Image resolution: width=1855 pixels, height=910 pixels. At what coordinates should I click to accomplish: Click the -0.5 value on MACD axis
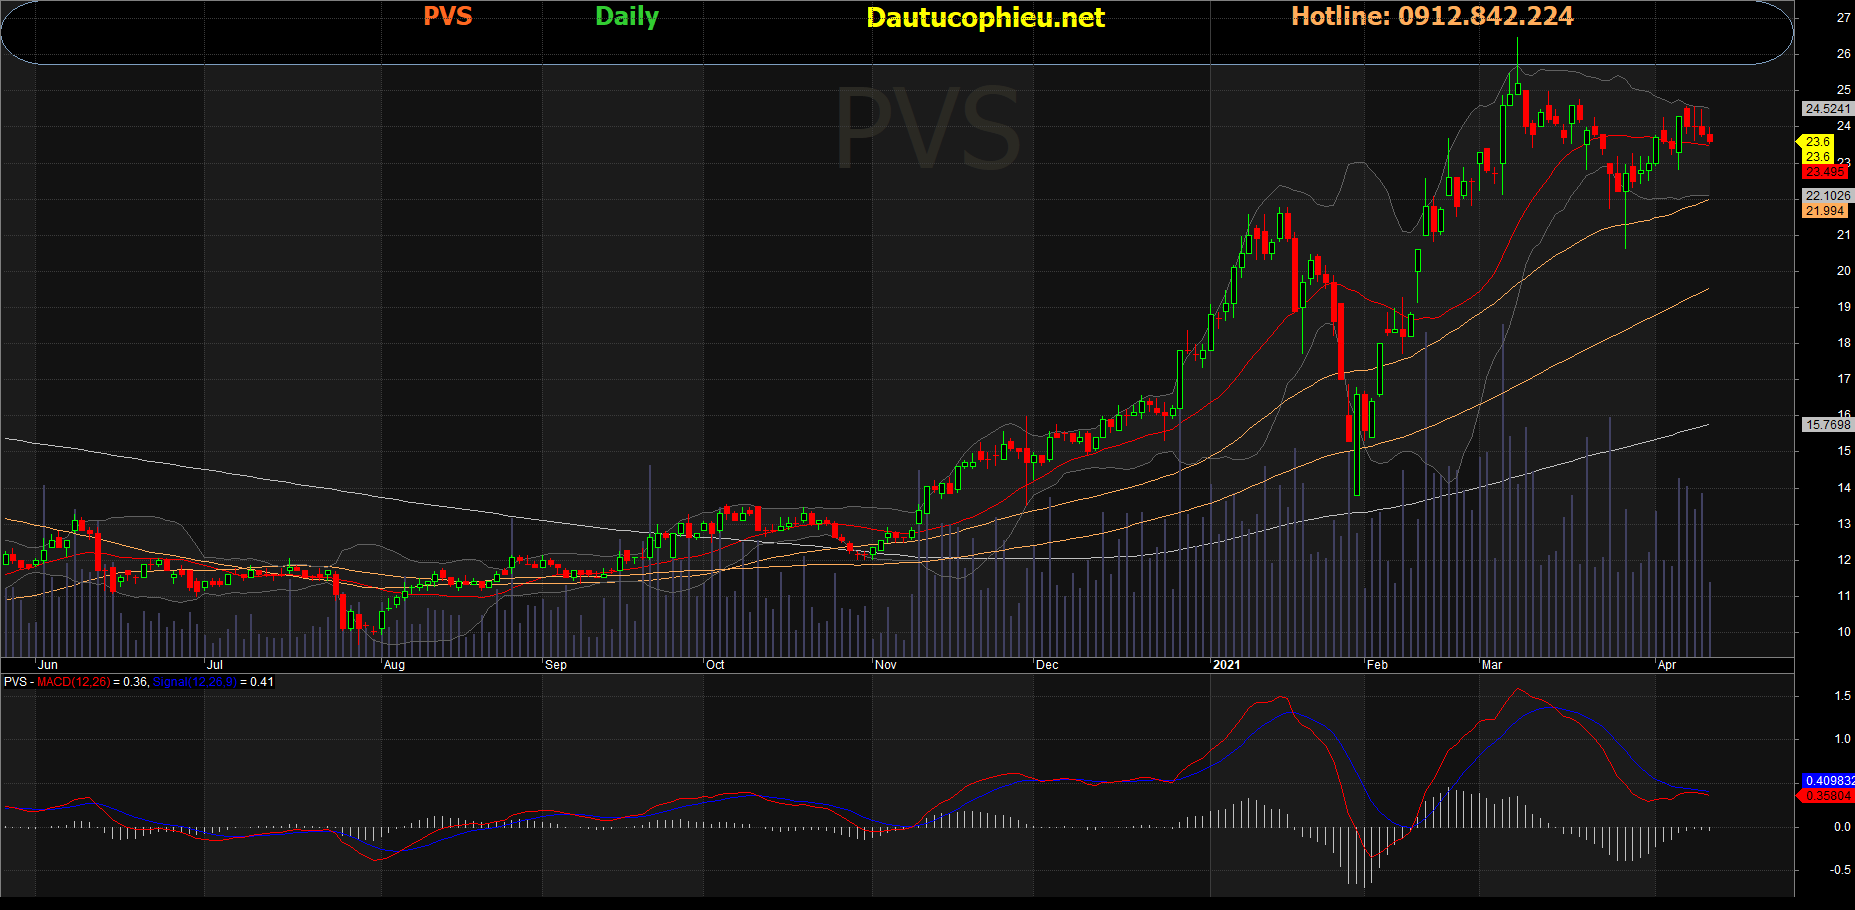(x=1840, y=870)
